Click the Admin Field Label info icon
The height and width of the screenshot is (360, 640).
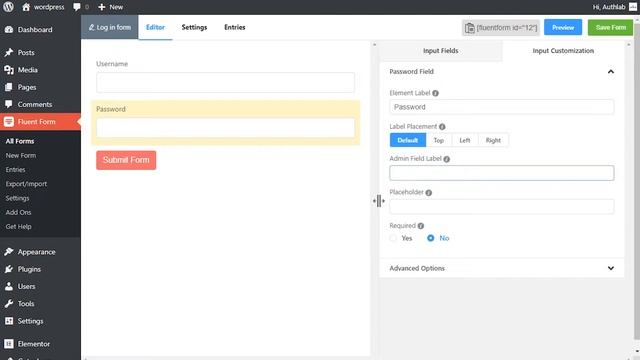click(447, 159)
